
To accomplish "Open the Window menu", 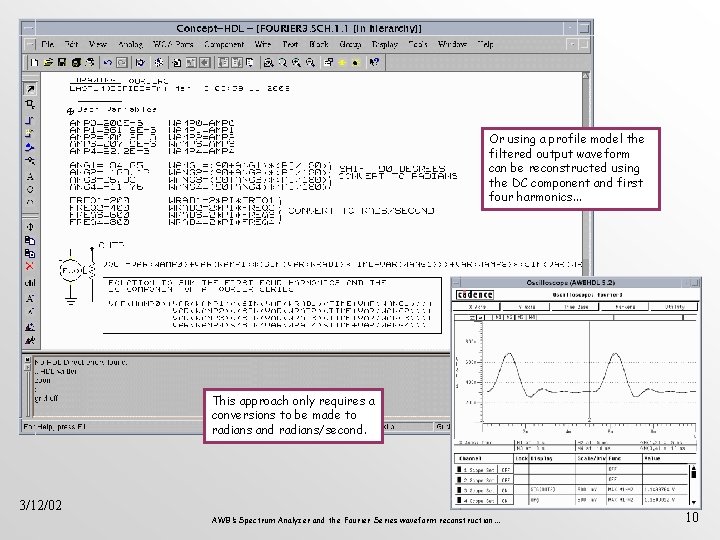I will 452,45.
